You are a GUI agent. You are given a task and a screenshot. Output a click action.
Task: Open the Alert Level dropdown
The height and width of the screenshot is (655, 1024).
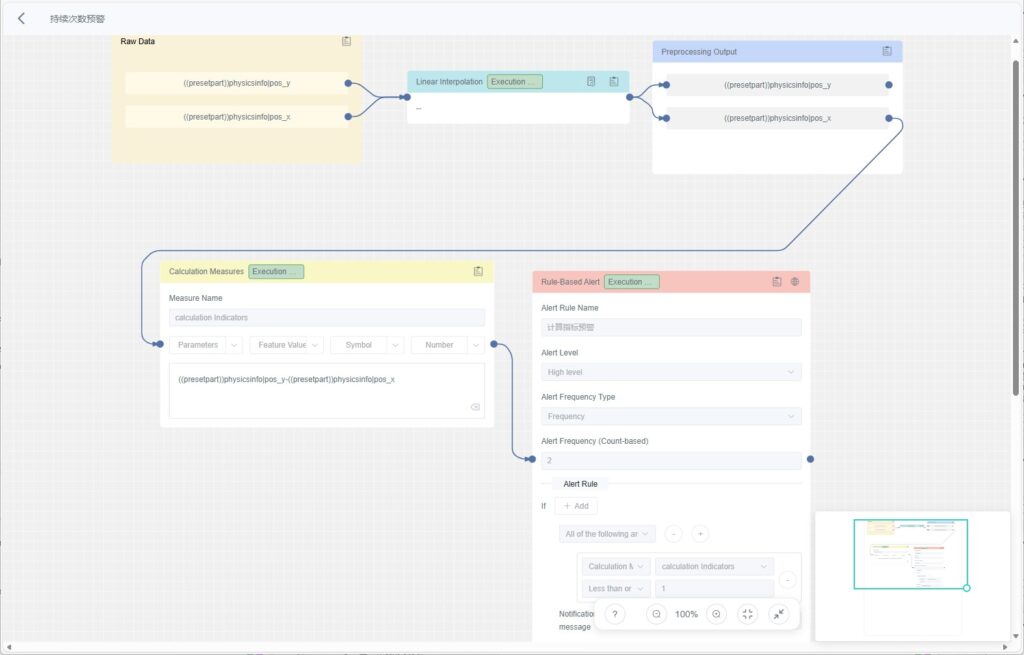tap(671, 372)
